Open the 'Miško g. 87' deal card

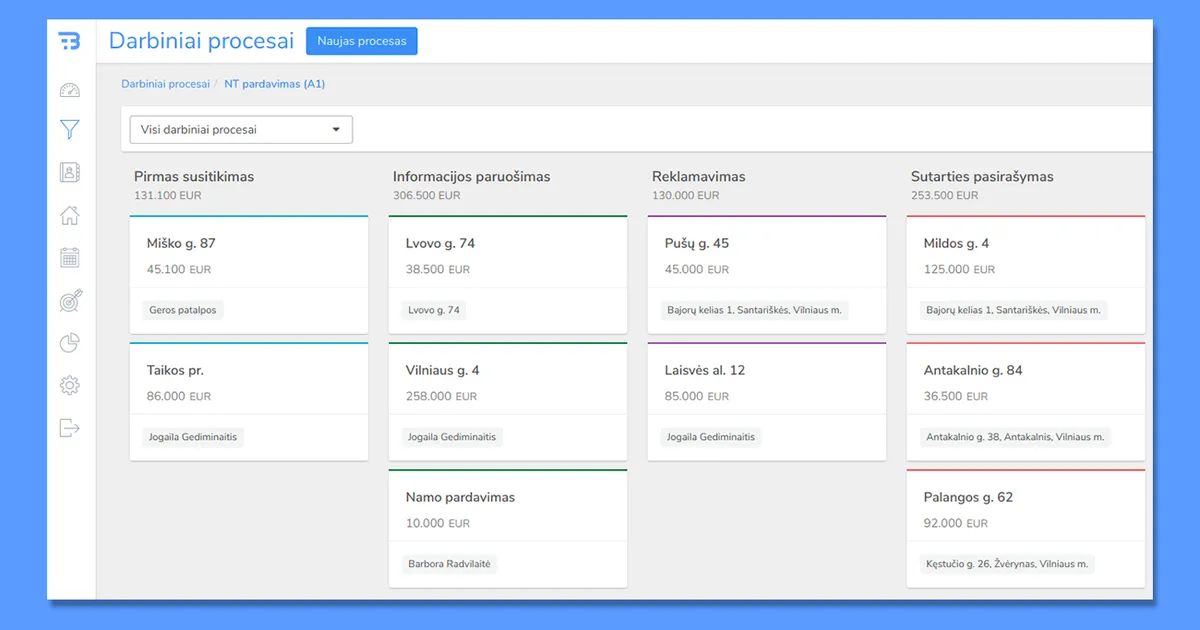tap(248, 255)
